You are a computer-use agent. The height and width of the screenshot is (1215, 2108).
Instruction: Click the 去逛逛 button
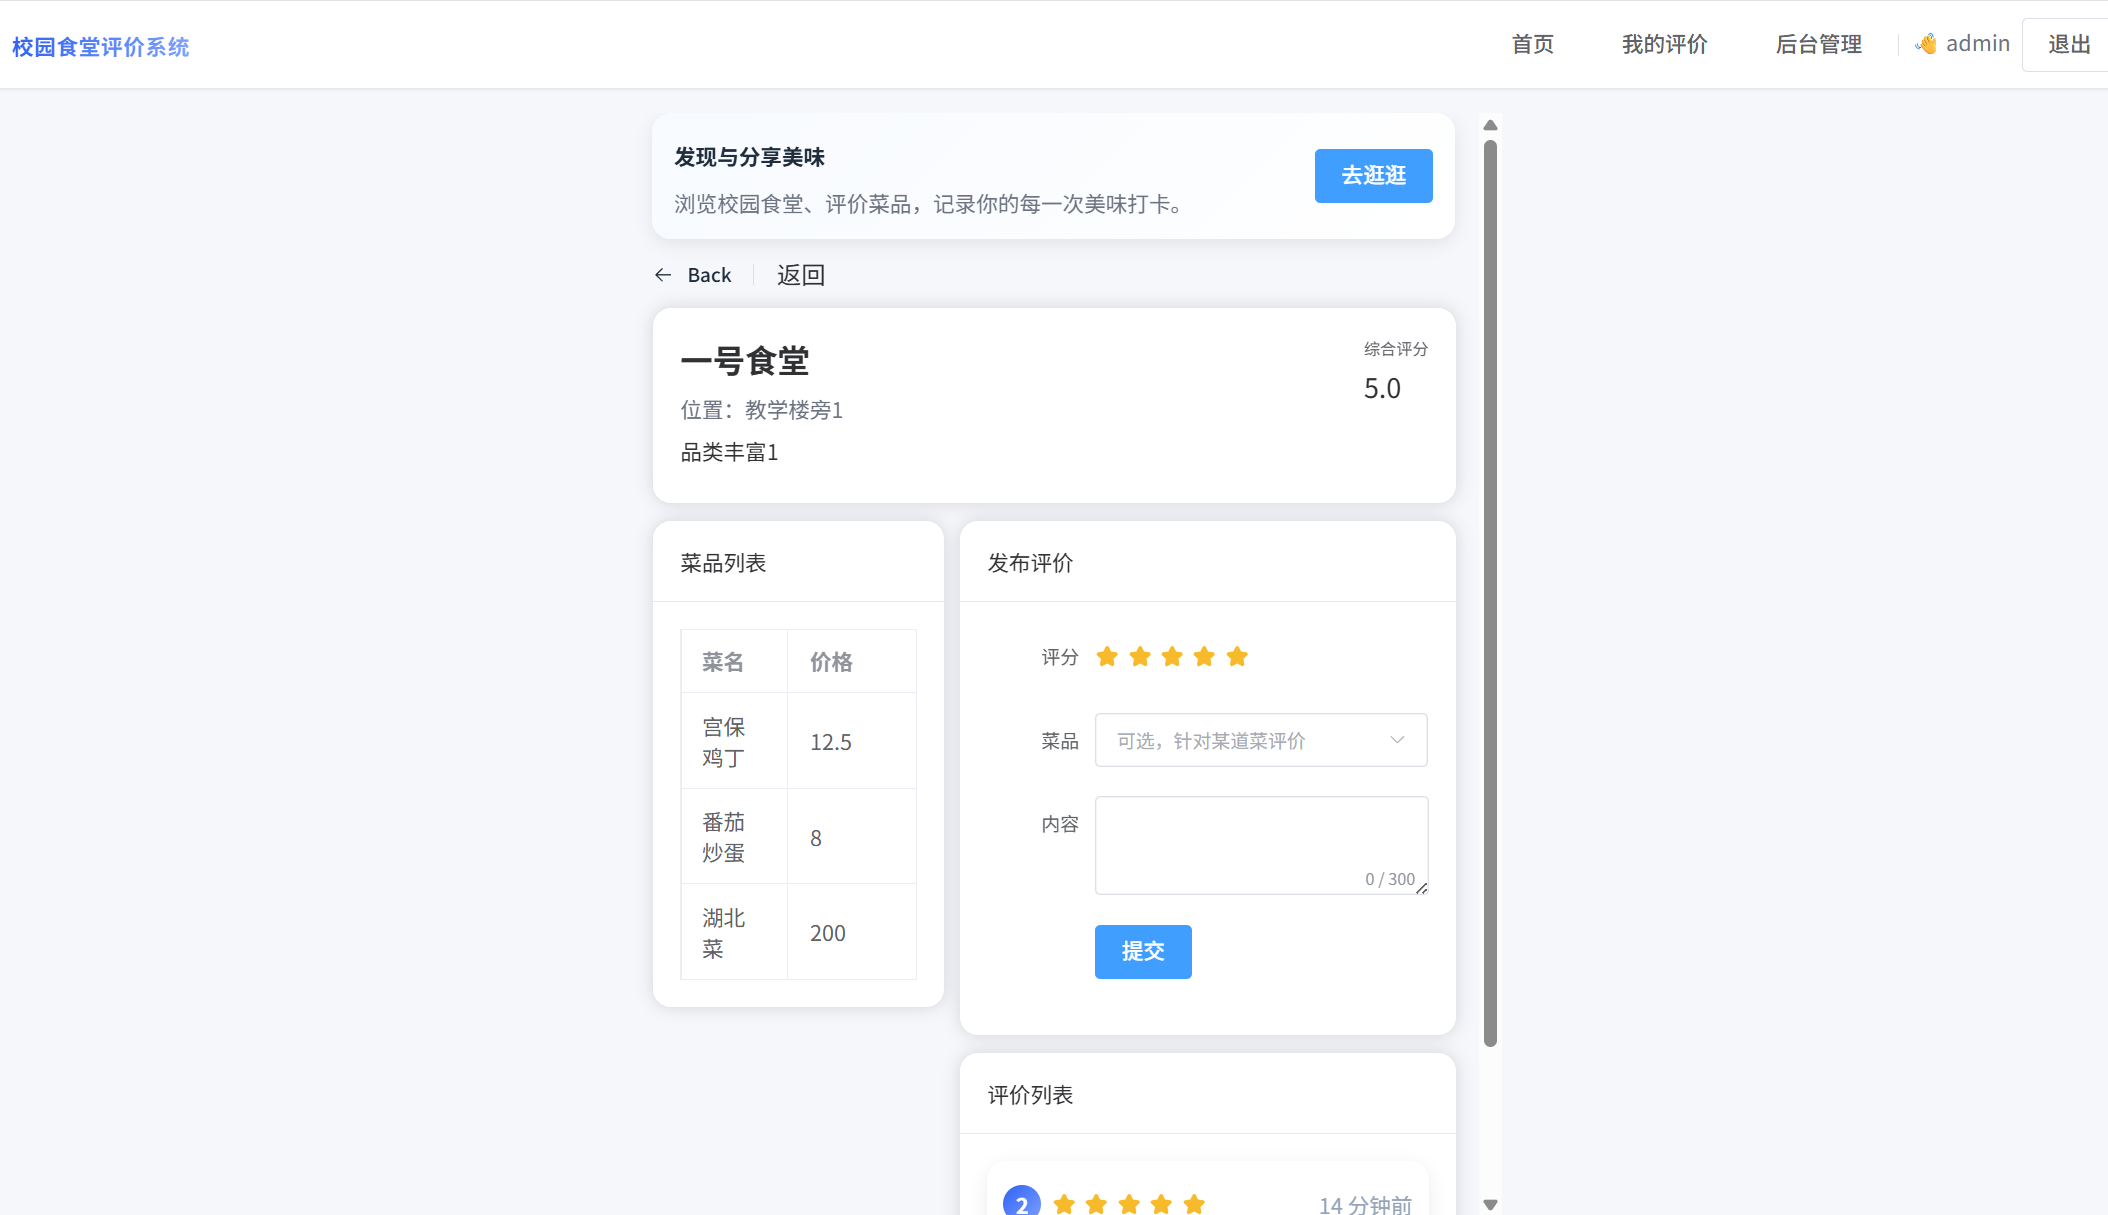tap(1373, 176)
